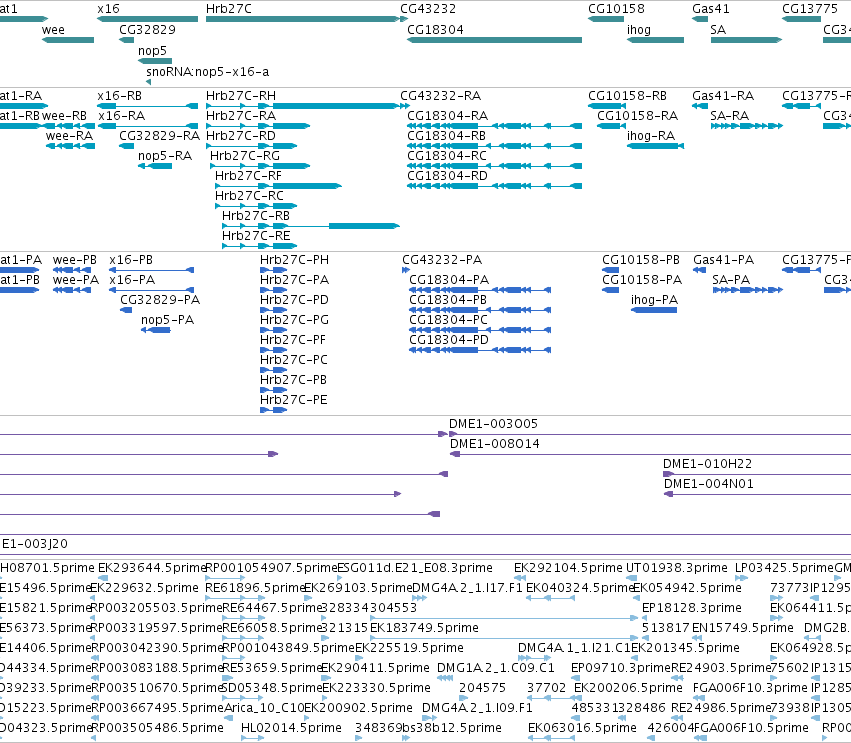Select the DMG1A.2_1.C09.C1 EST label
The height and width of the screenshot is (743, 851).
point(496,668)
